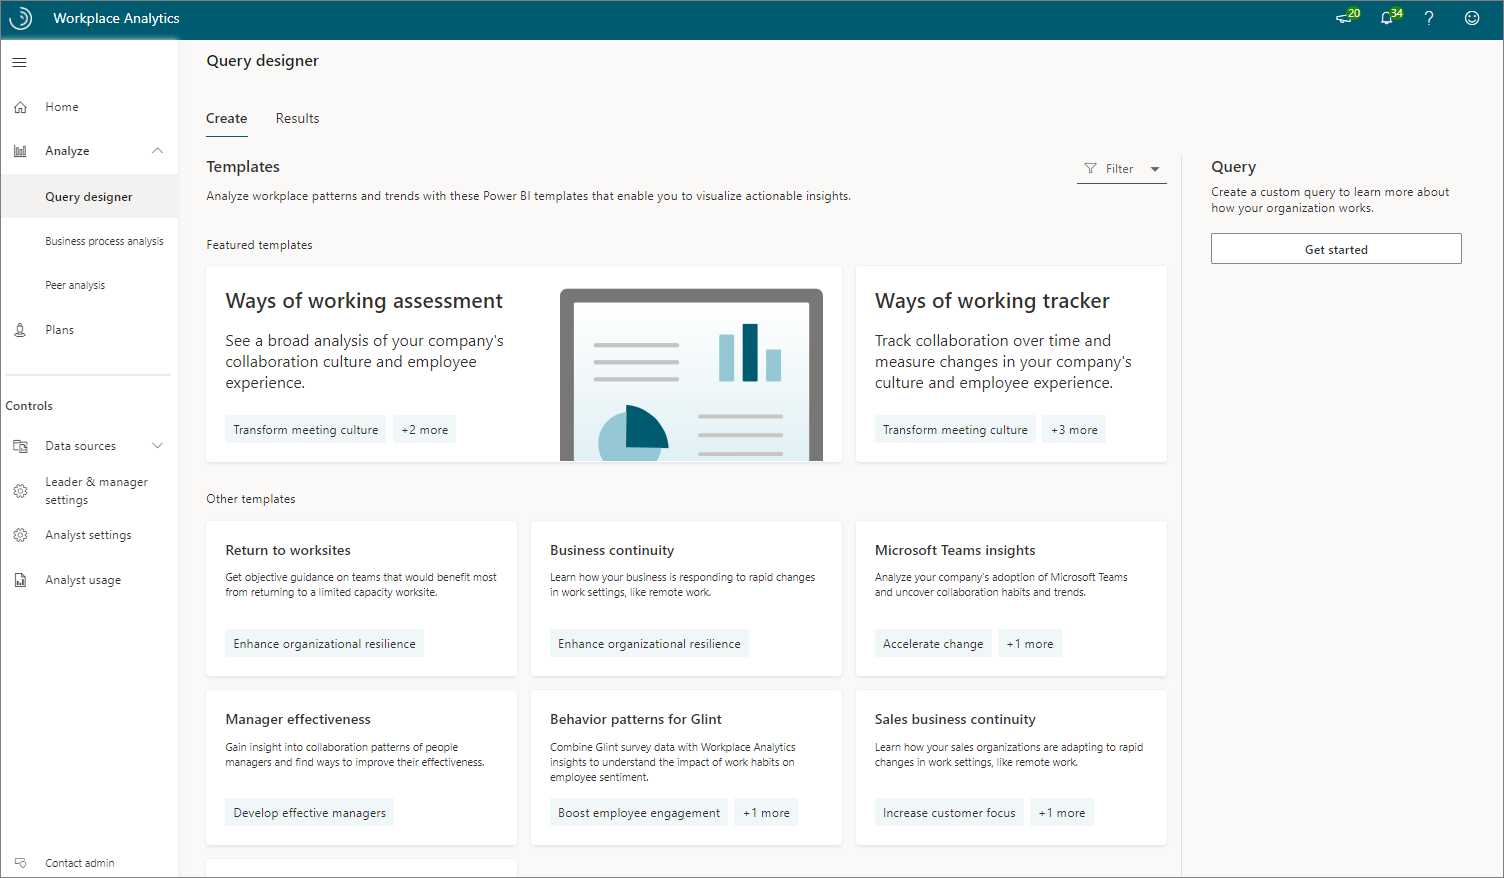Click the Other templates heading
The width and height of the screenshot is (1504, 878).
(251, 499)
